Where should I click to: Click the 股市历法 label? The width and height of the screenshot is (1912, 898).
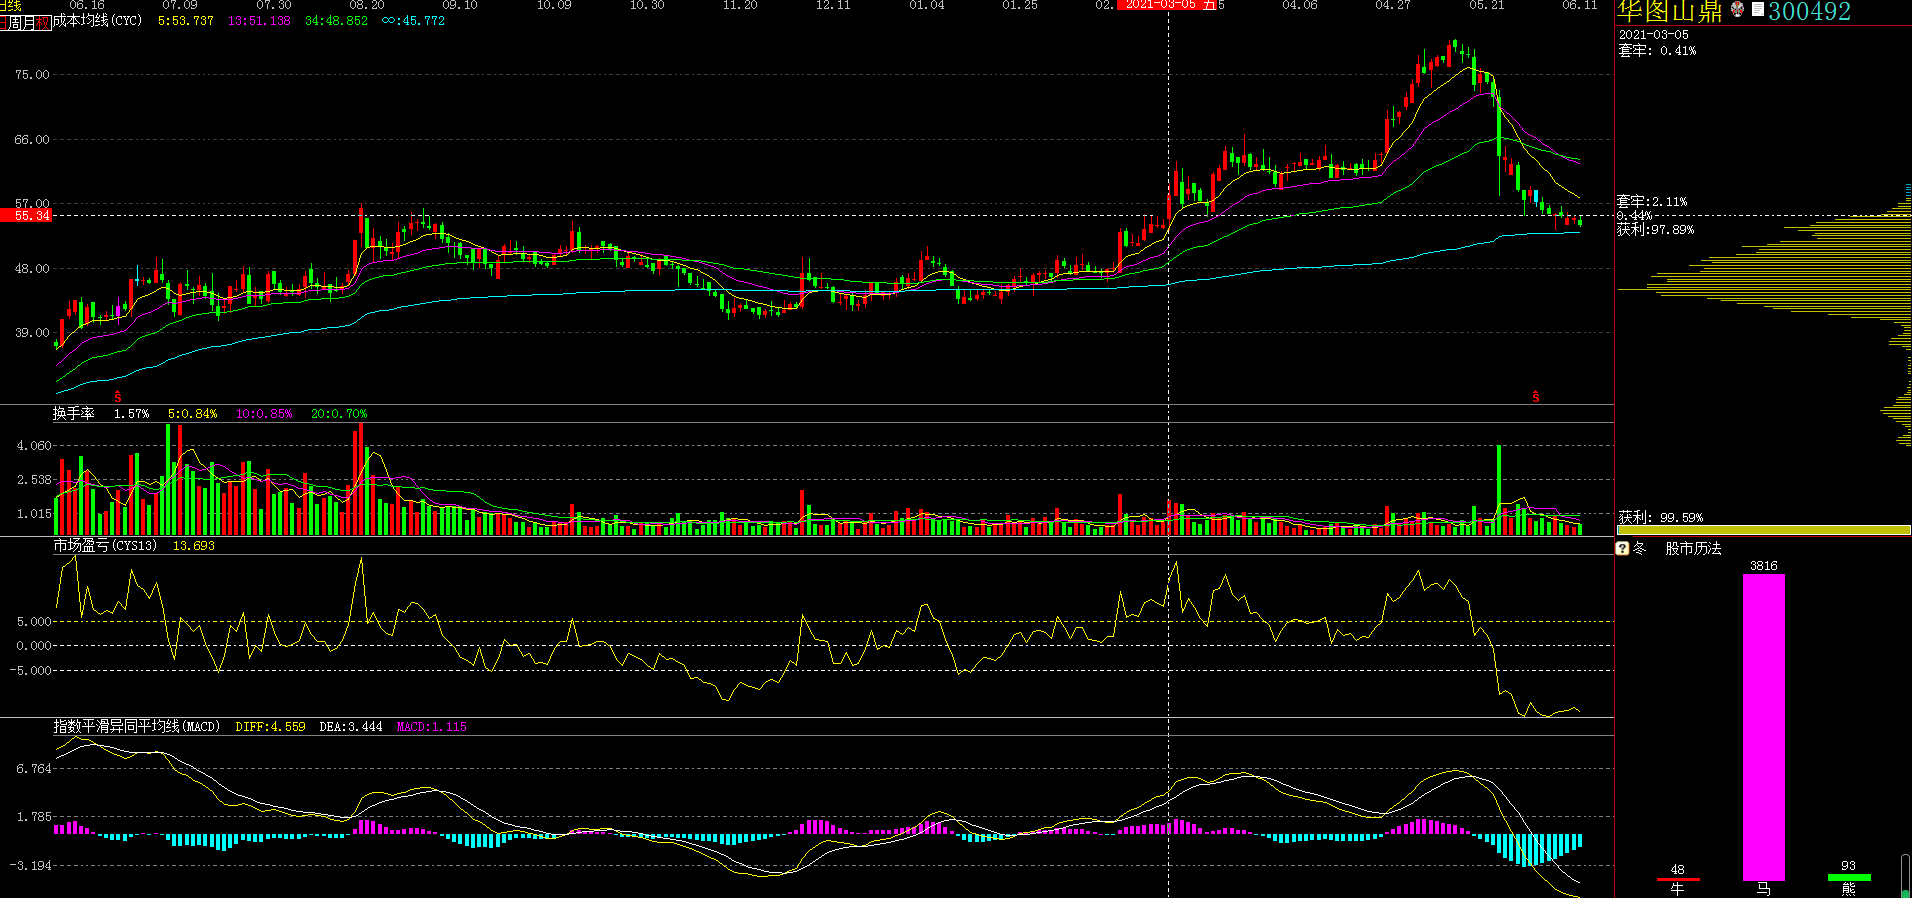pyautogui.click(x=1693, y=548)
